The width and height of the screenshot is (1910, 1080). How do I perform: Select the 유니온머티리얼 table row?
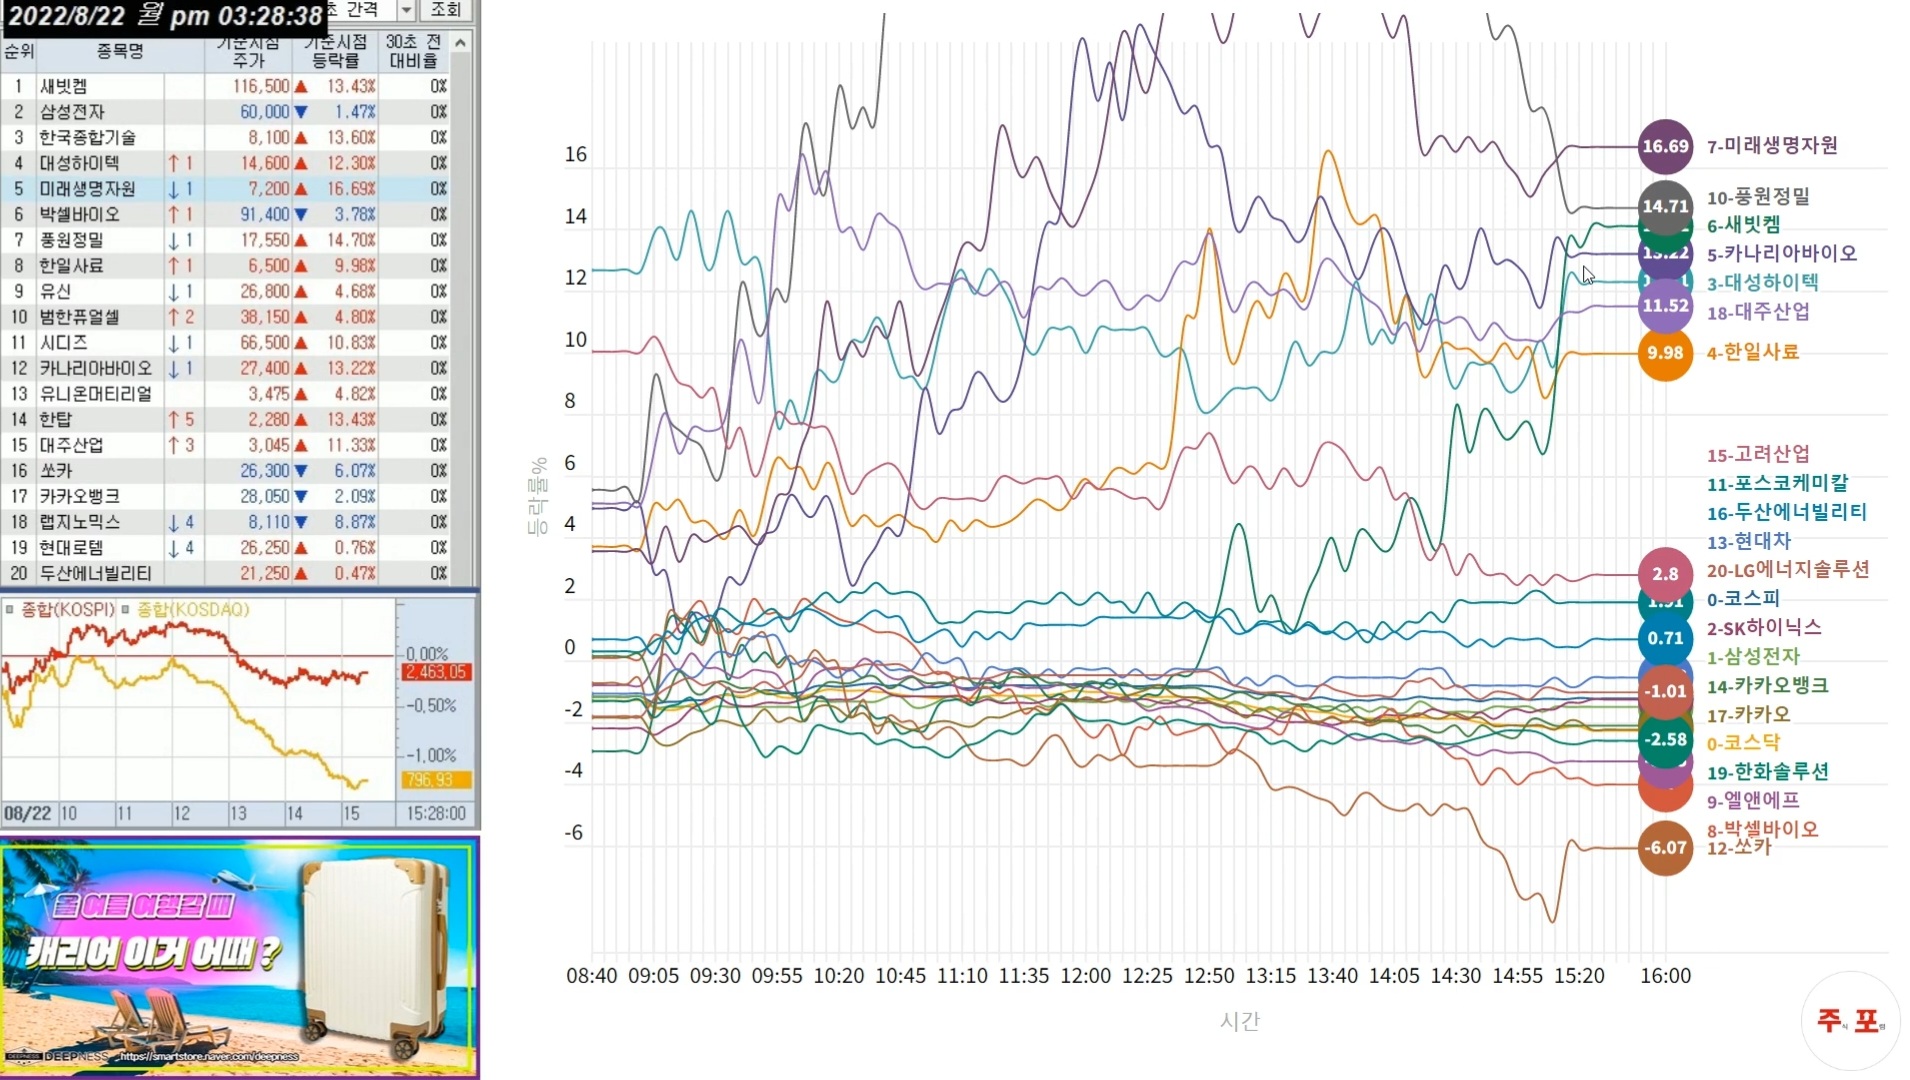point(225,394)
